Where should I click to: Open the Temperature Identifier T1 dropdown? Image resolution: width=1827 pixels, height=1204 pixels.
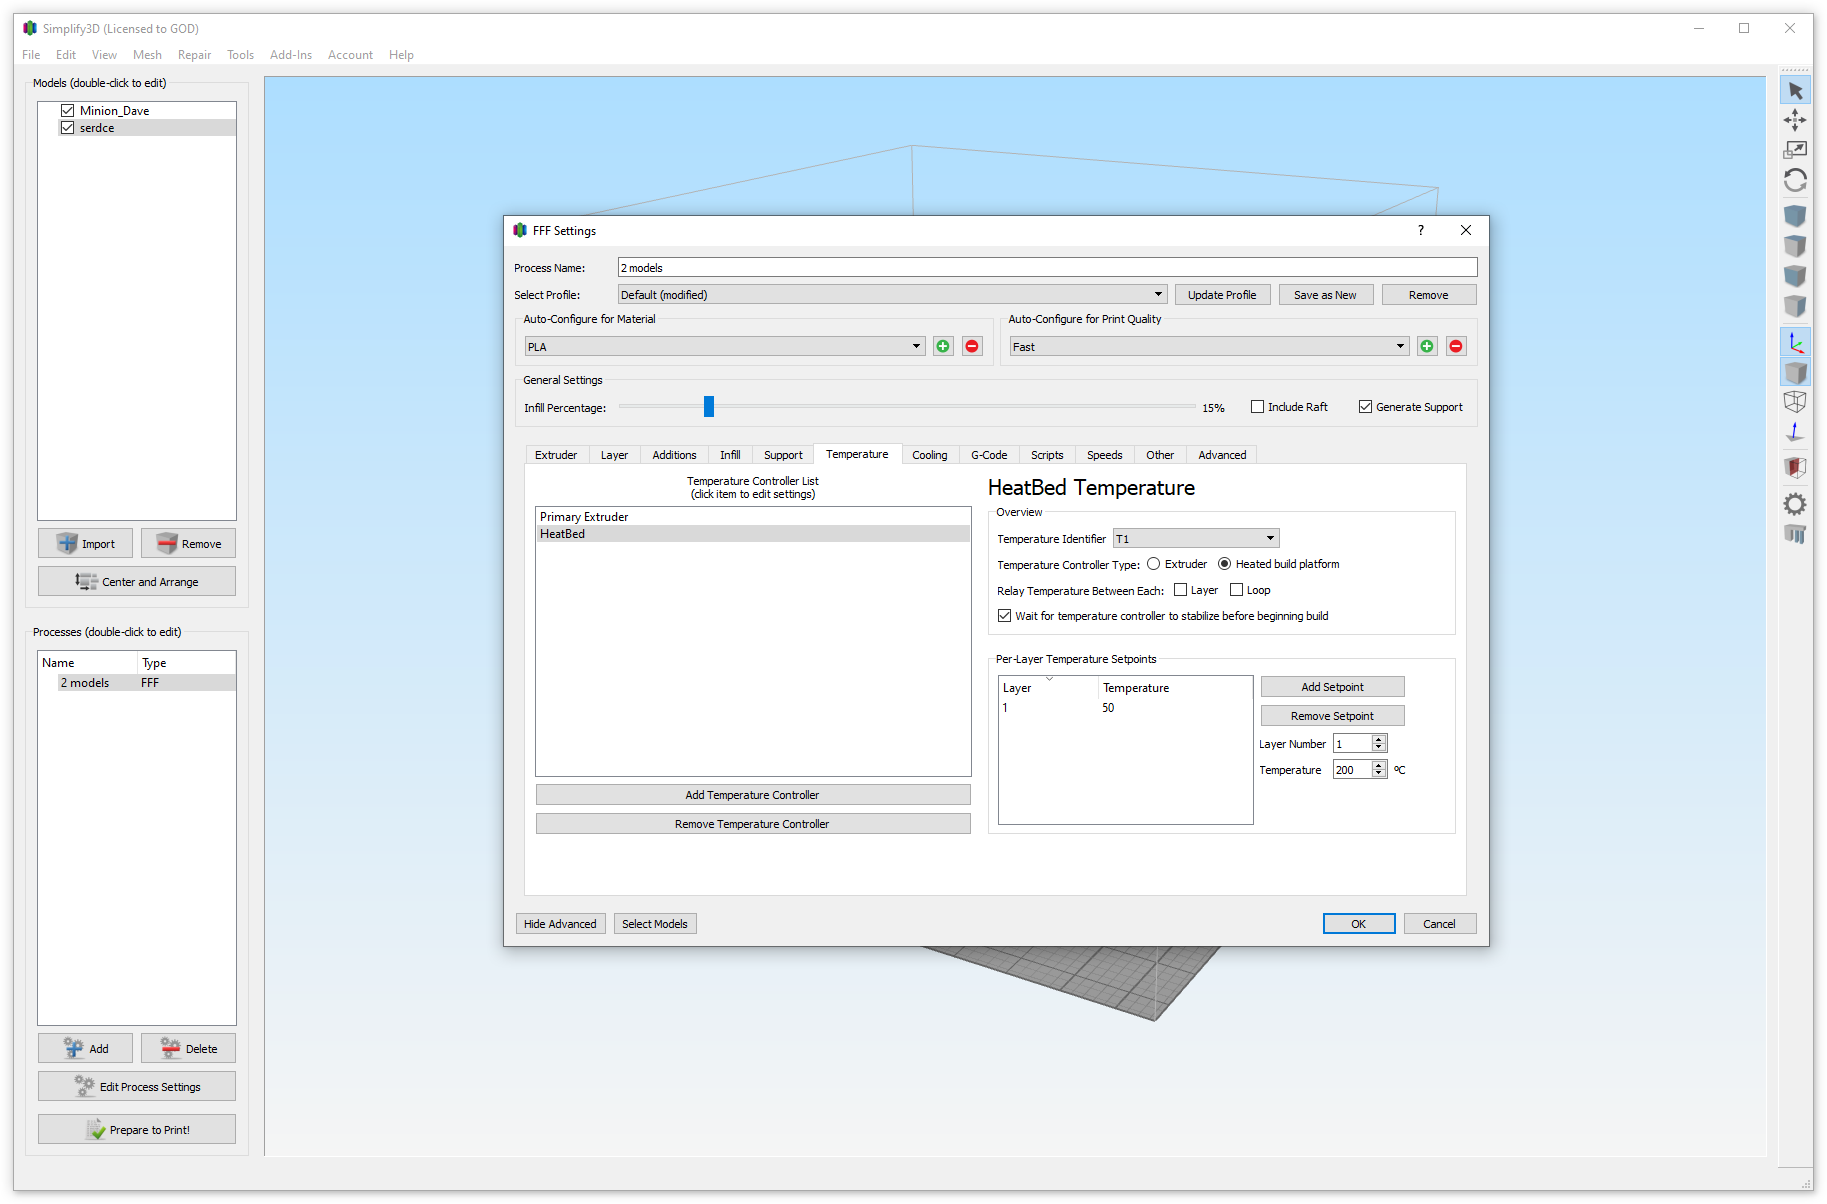coord(1196,539)
